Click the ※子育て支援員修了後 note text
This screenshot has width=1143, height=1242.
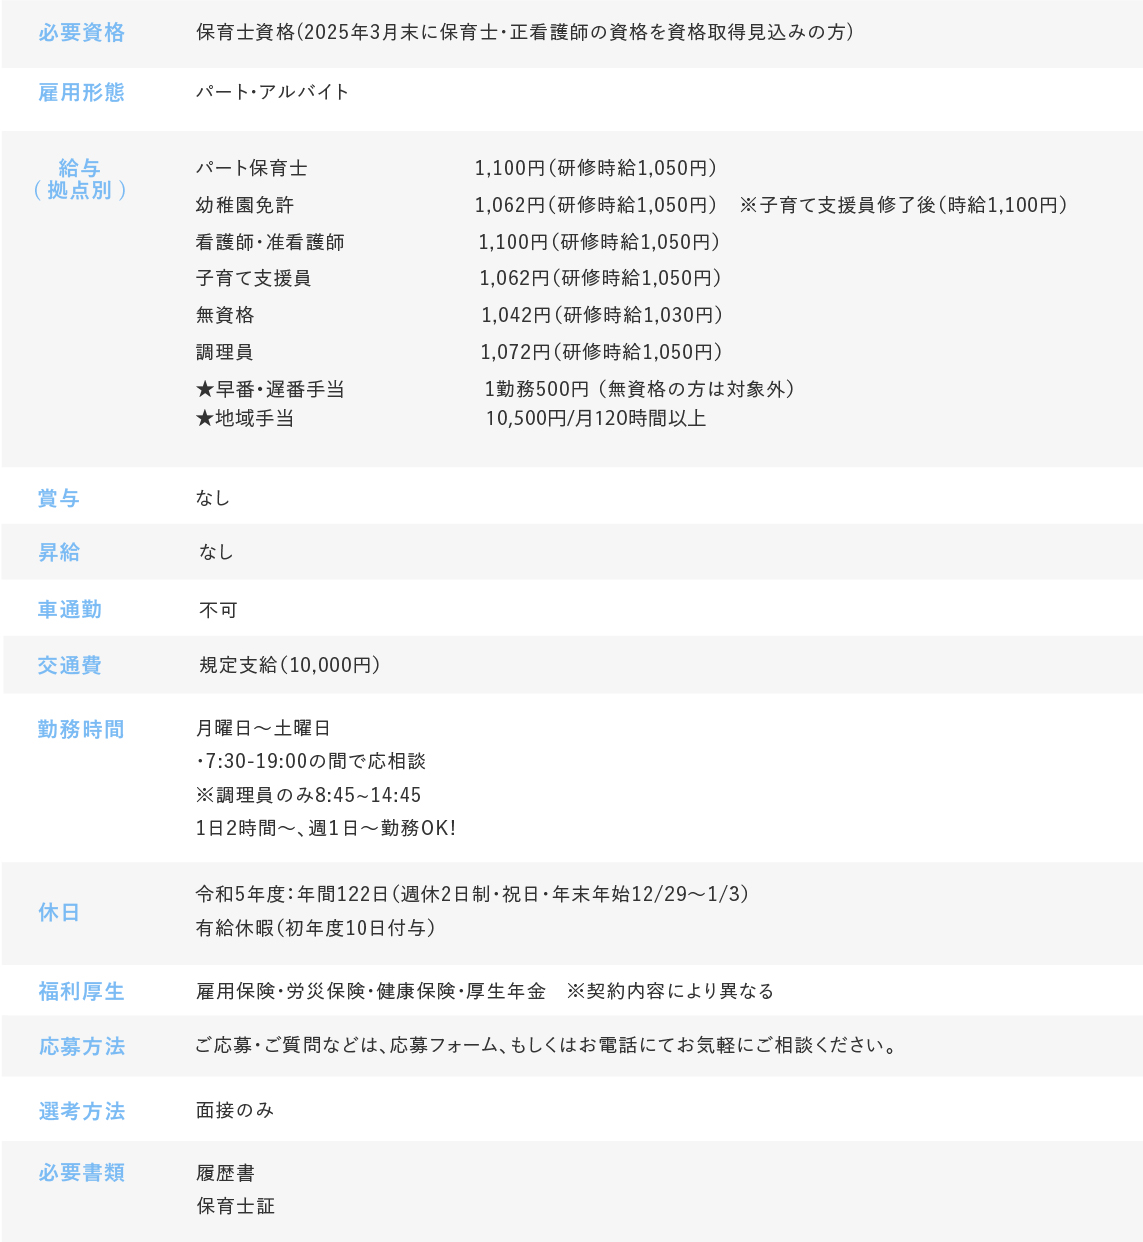pyautogui.click(x=904, y=205)
